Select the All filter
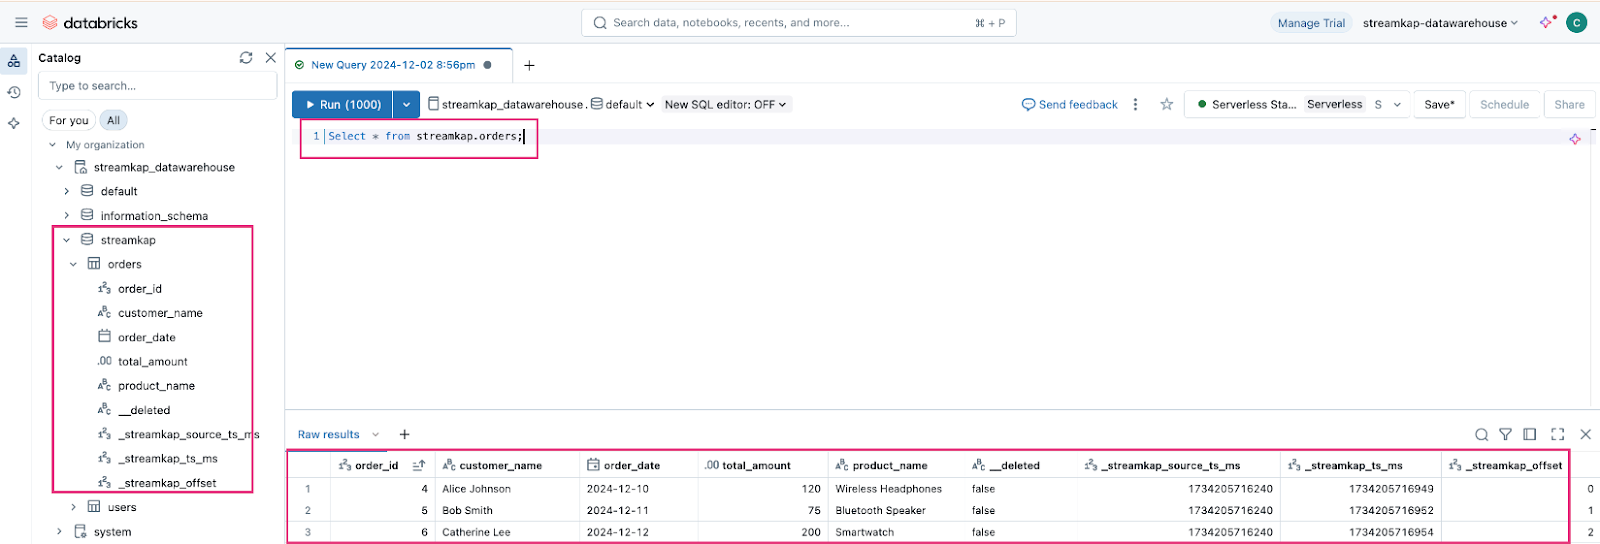The image size is (1600, 544). [113, 120]
